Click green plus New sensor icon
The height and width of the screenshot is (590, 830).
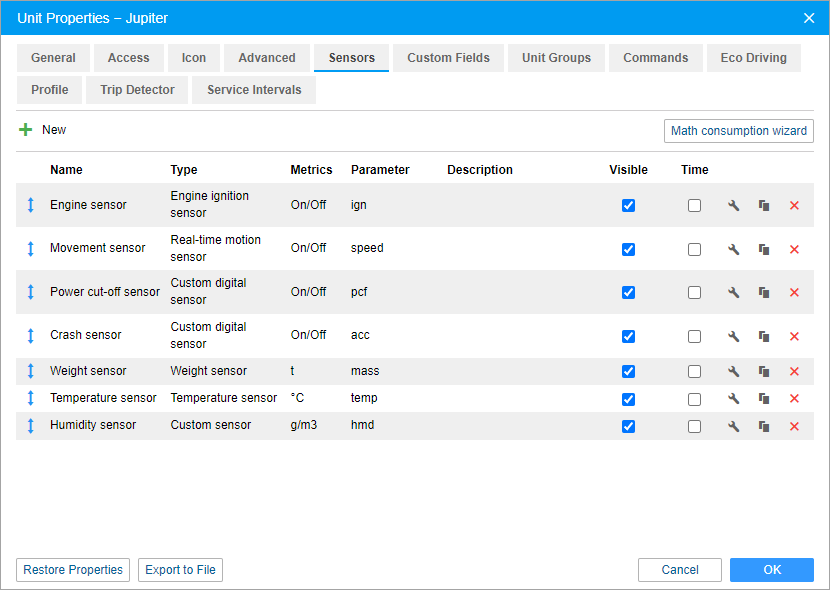[x=26, y=130]
